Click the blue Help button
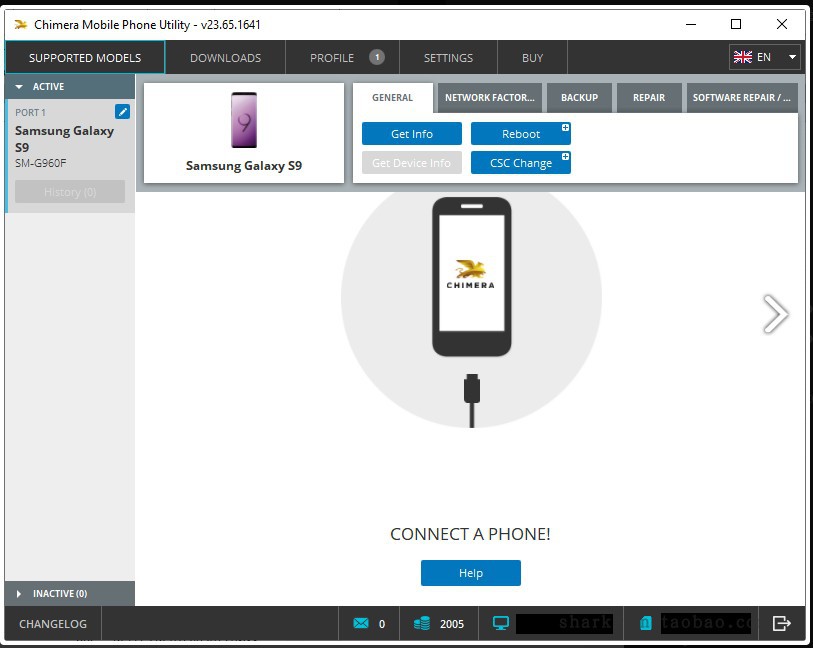 tap(470, 573)
